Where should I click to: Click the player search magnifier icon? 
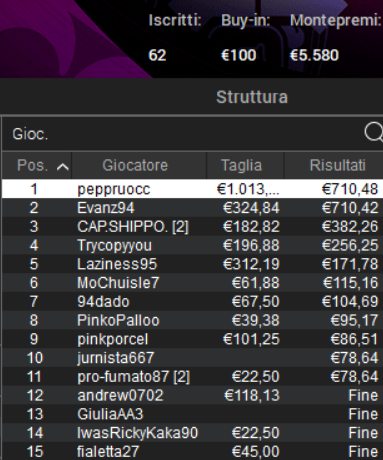[x=374, y=133]
